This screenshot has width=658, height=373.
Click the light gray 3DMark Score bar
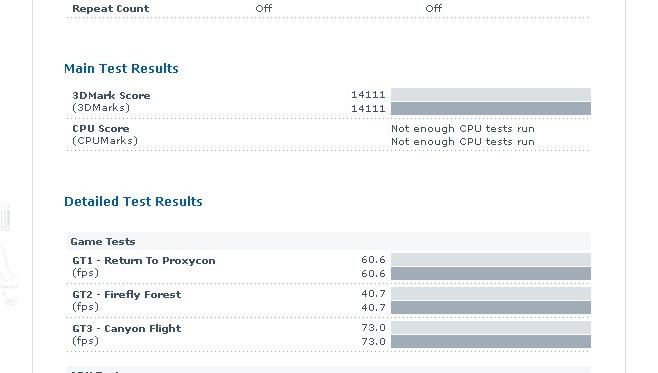click(491, 94)
